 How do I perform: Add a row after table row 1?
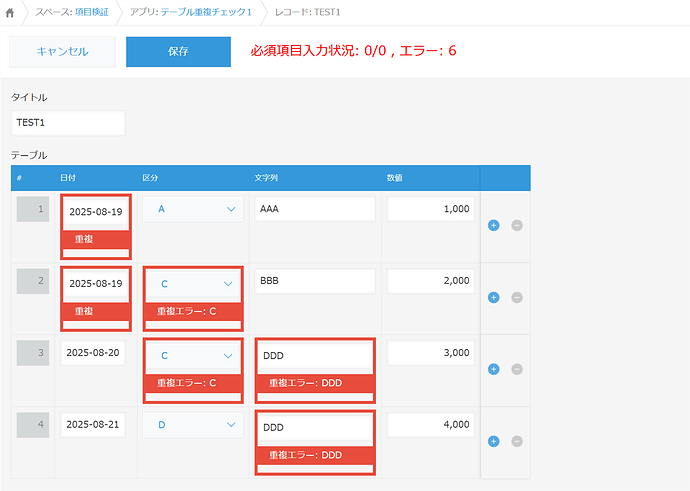[x=493, y=225]
